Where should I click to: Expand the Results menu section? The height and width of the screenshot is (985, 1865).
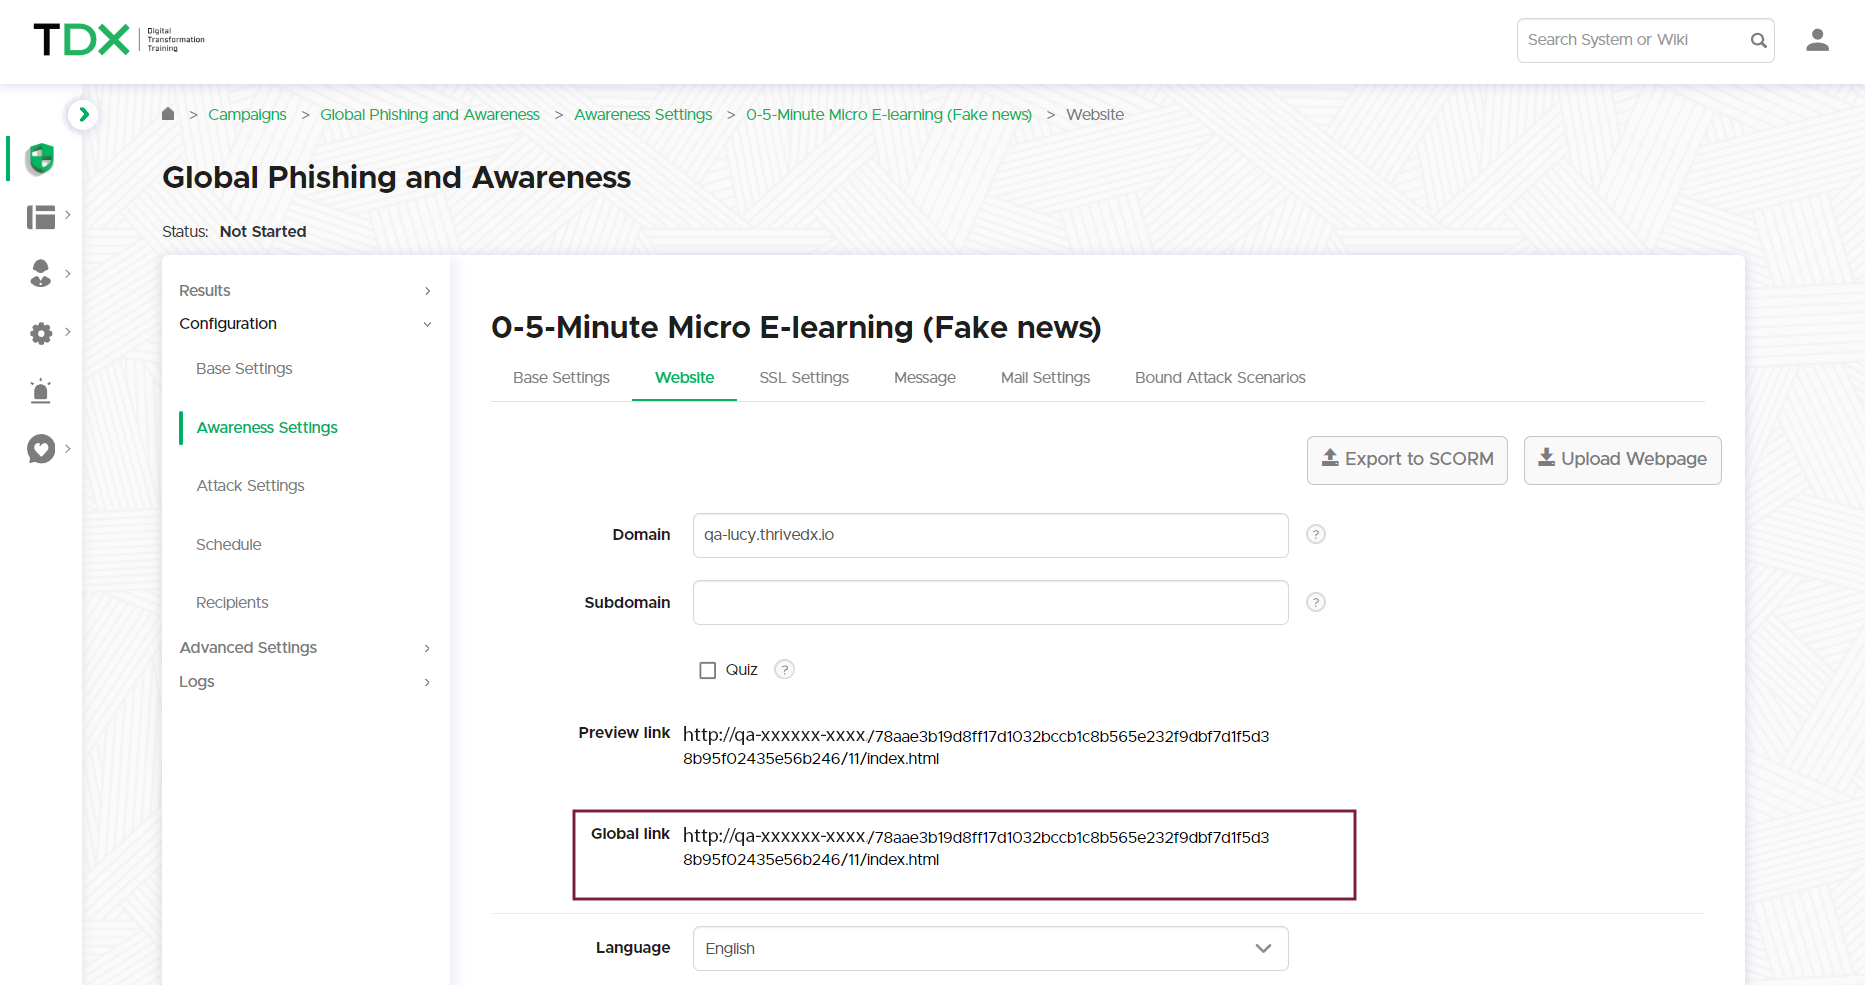click(305, 290)
